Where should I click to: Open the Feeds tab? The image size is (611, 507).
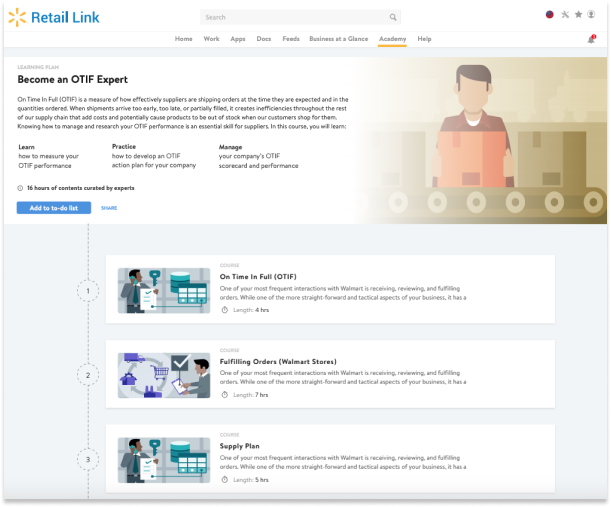tap(291, 39)
